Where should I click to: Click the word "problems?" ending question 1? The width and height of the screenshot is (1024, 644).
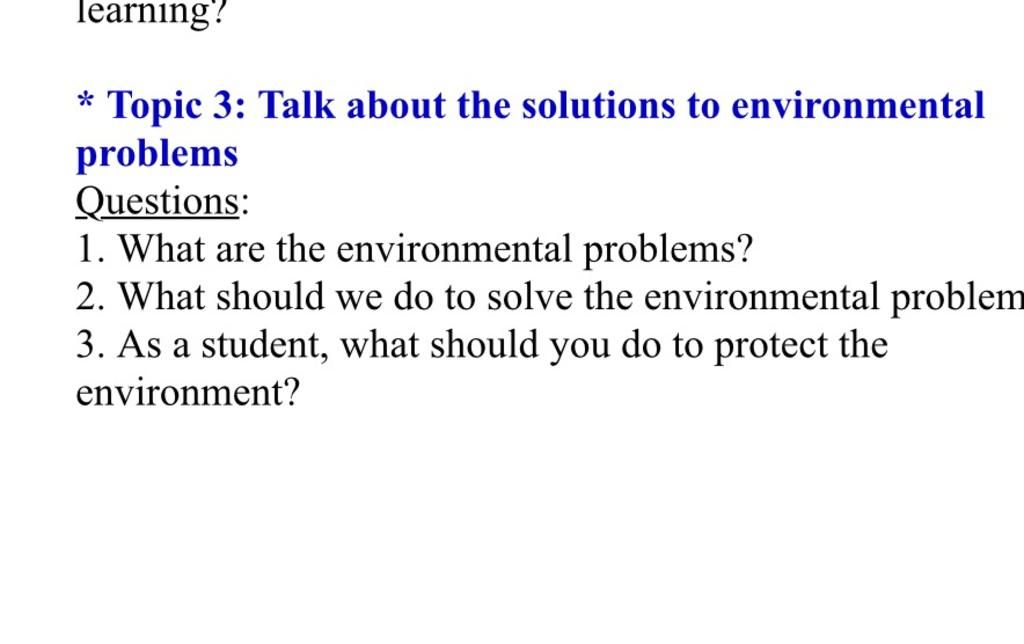point(668,250)
